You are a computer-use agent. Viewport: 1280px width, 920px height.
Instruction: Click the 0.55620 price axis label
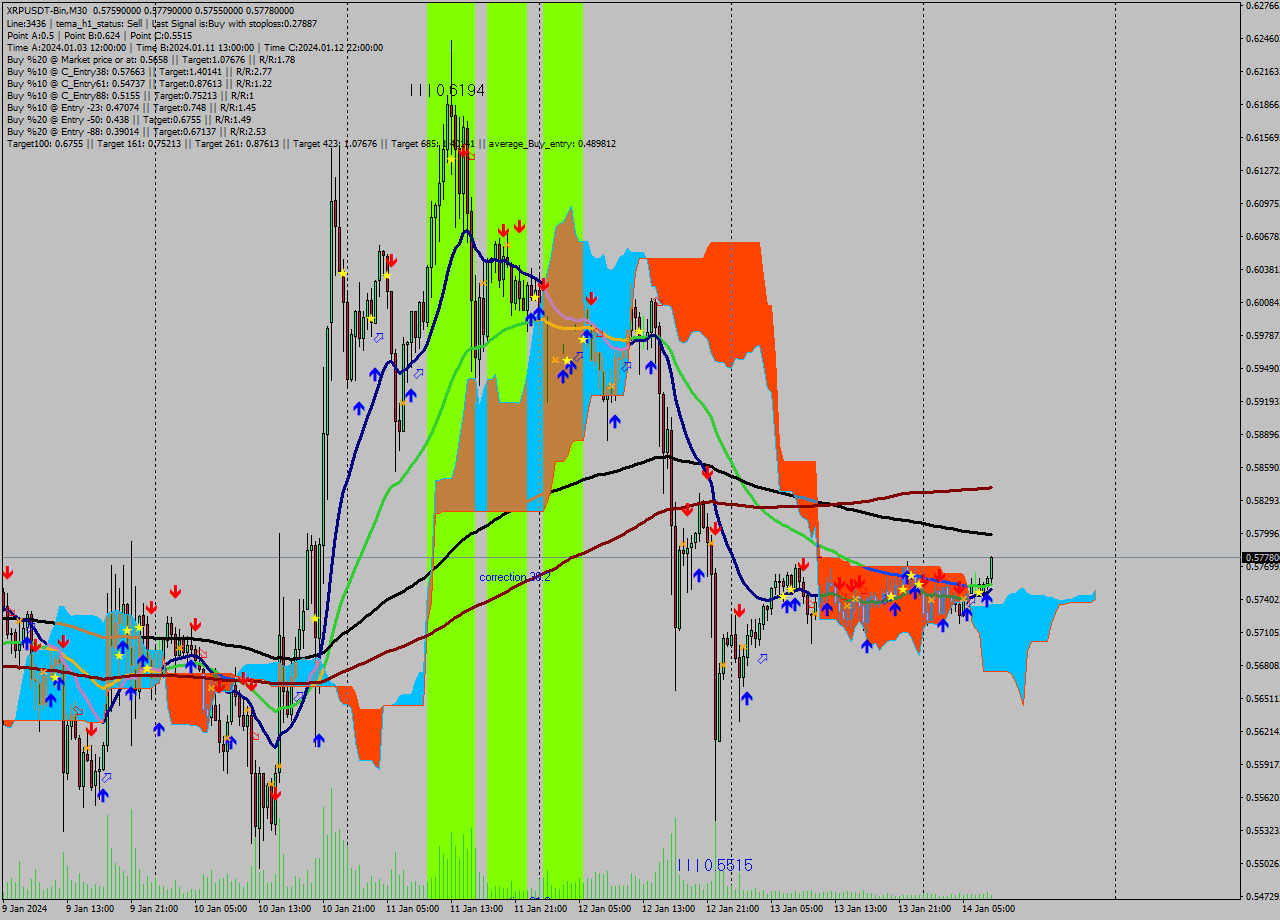tap(1262, 798)
